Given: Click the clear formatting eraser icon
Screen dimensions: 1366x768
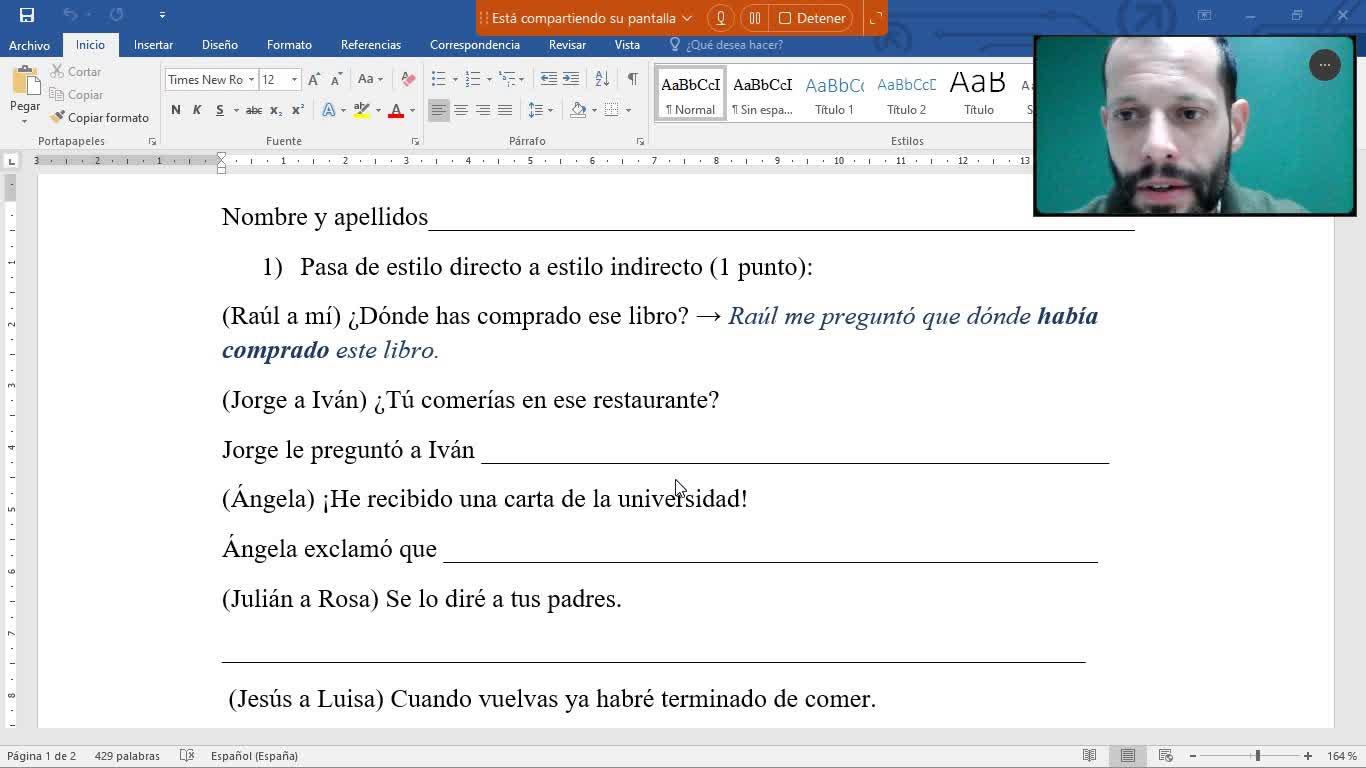Looking at the screenshot, I should 408,79.
